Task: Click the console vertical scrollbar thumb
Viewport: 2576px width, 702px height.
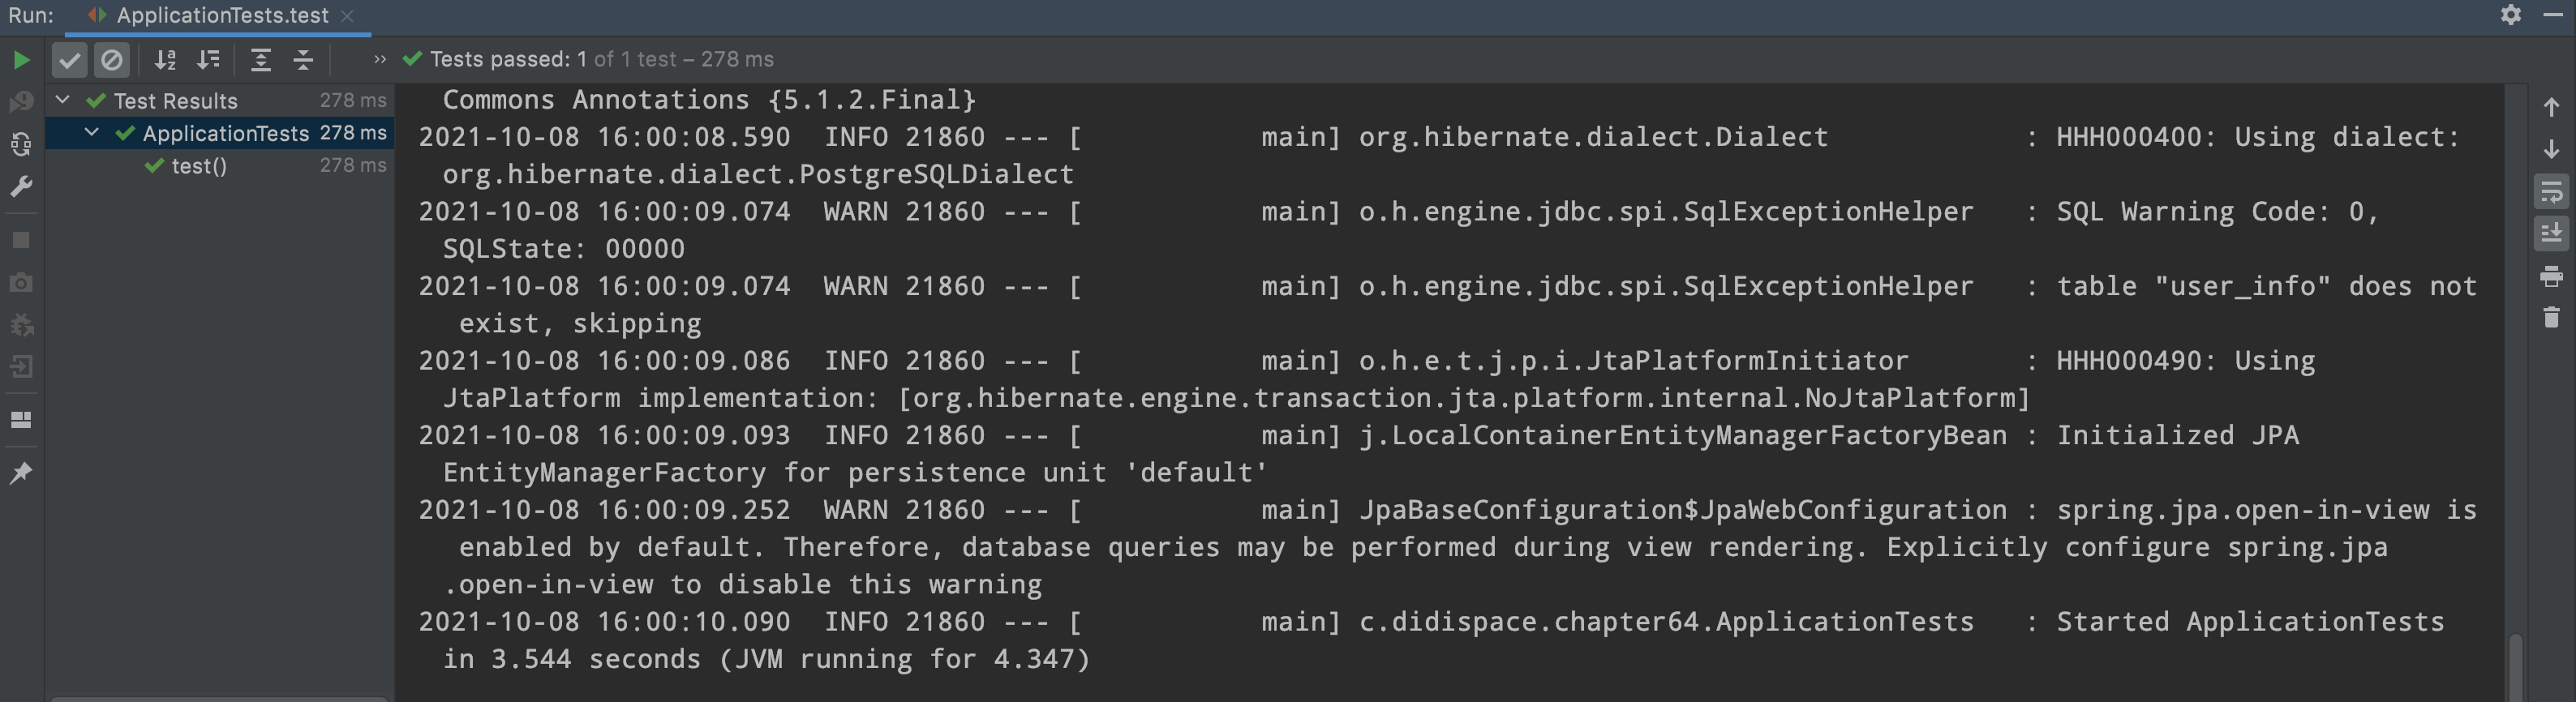Action: [x=2514, y=668]
